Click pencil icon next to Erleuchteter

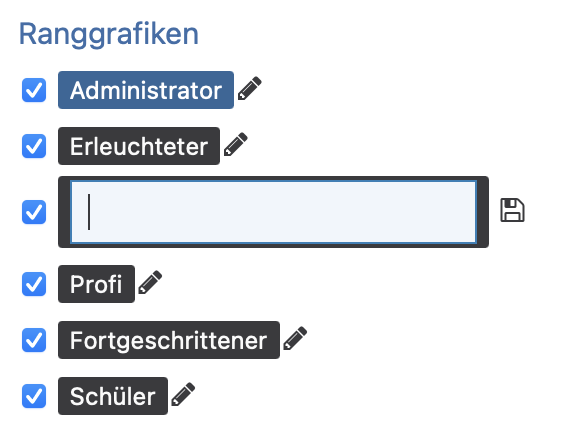click(x=236, y=144)
